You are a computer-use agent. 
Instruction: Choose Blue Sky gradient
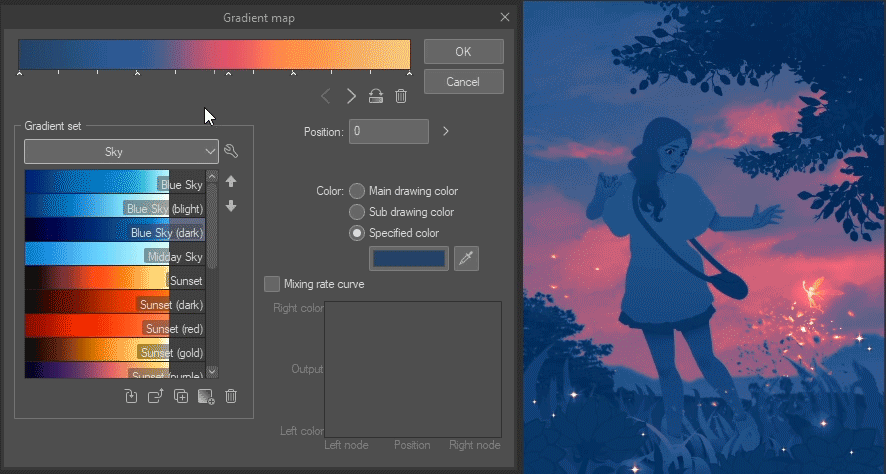click(115, 182)
